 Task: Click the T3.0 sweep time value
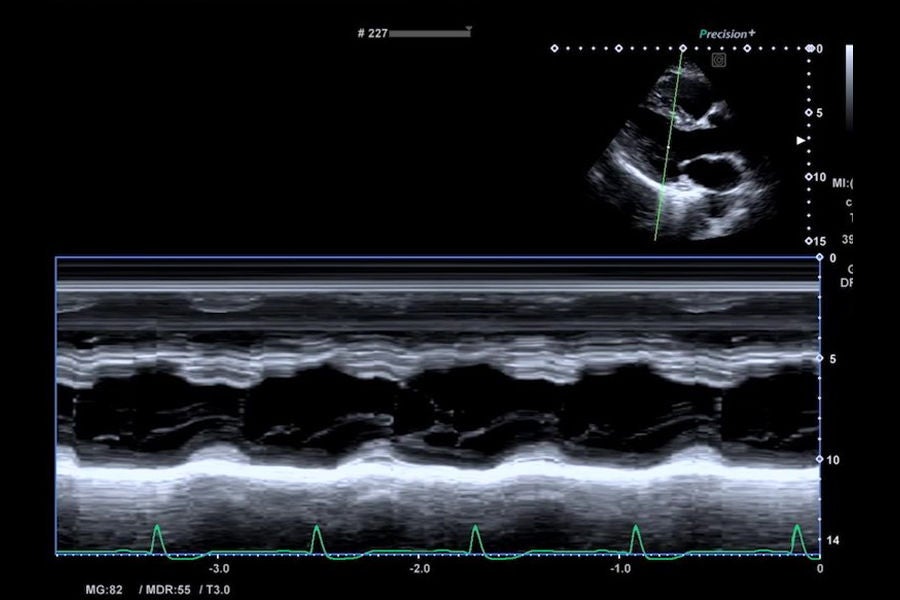tap(218, 590)
